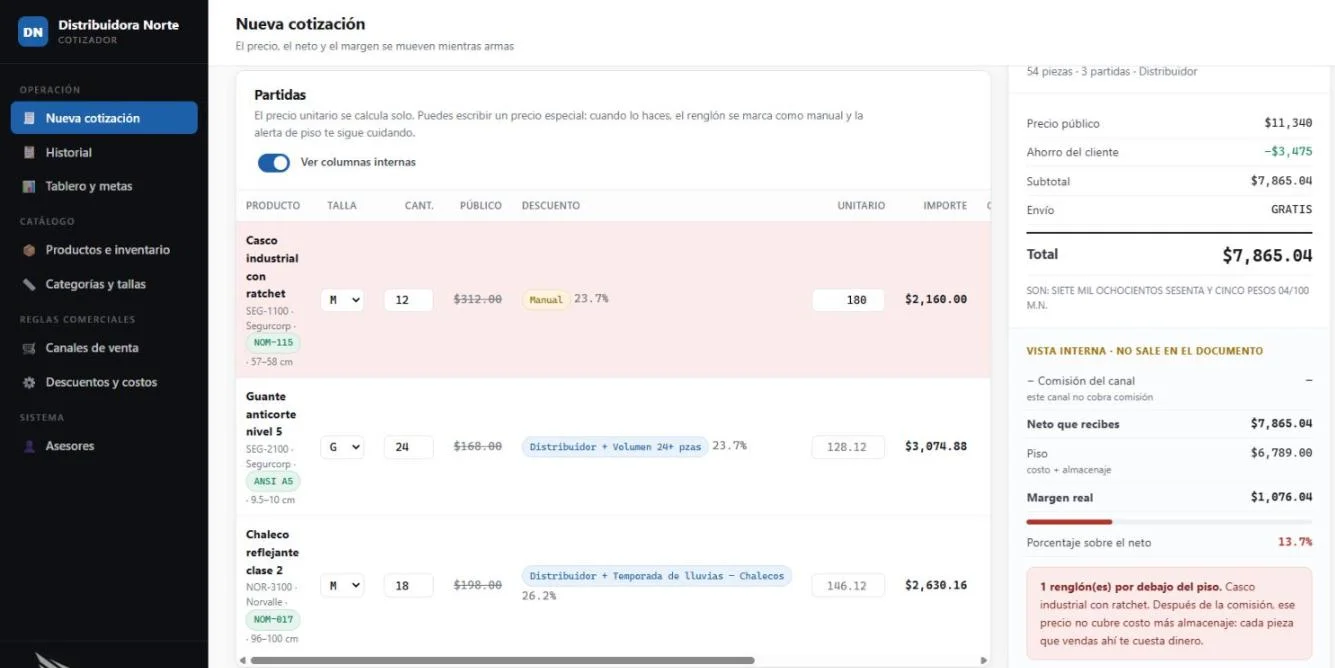The image size is (1335, 668).
Task: Click Ahorro del cliente value −$3,475
Action: [1287, 152]
